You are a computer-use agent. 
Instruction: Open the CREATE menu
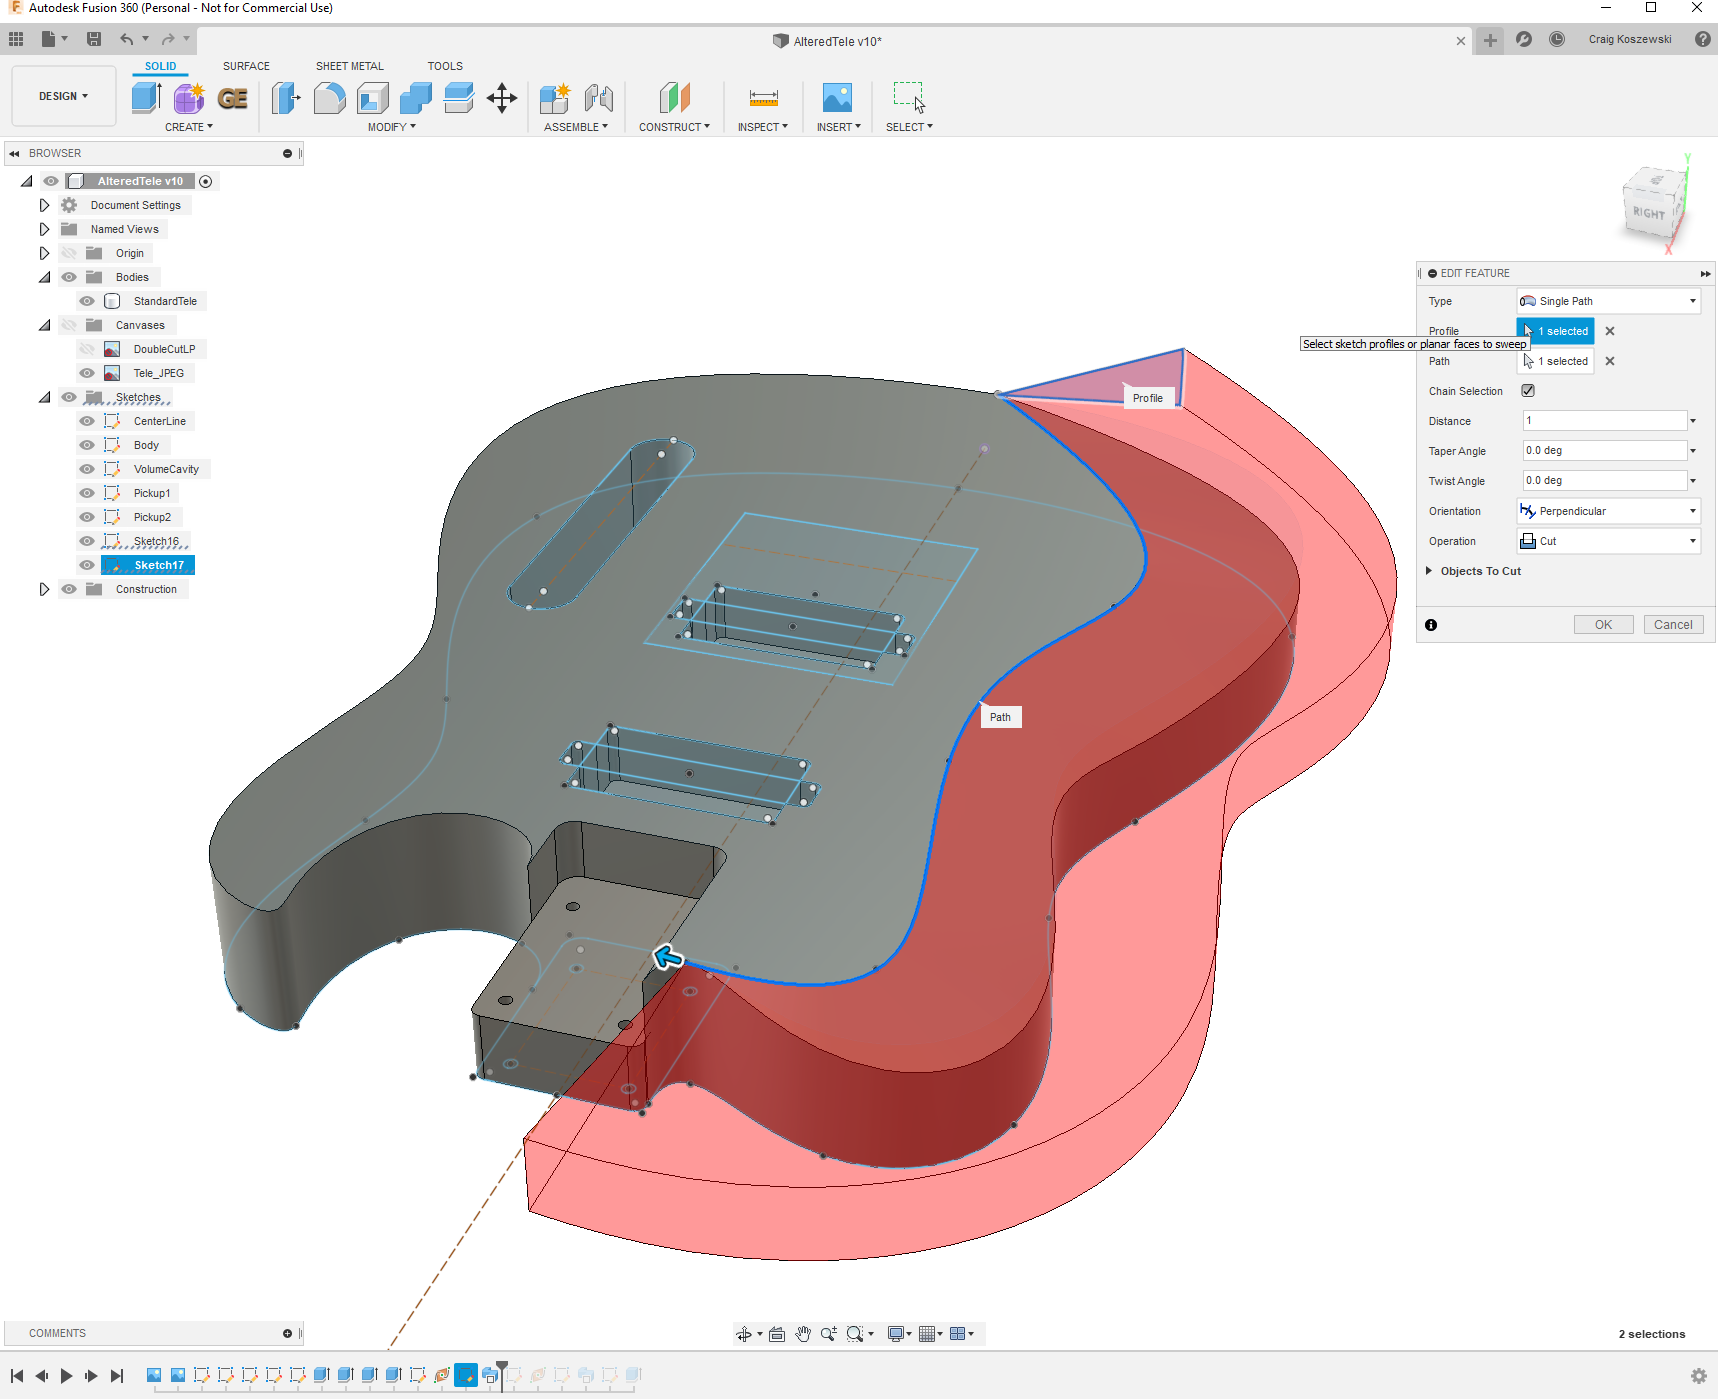point(189,127)
